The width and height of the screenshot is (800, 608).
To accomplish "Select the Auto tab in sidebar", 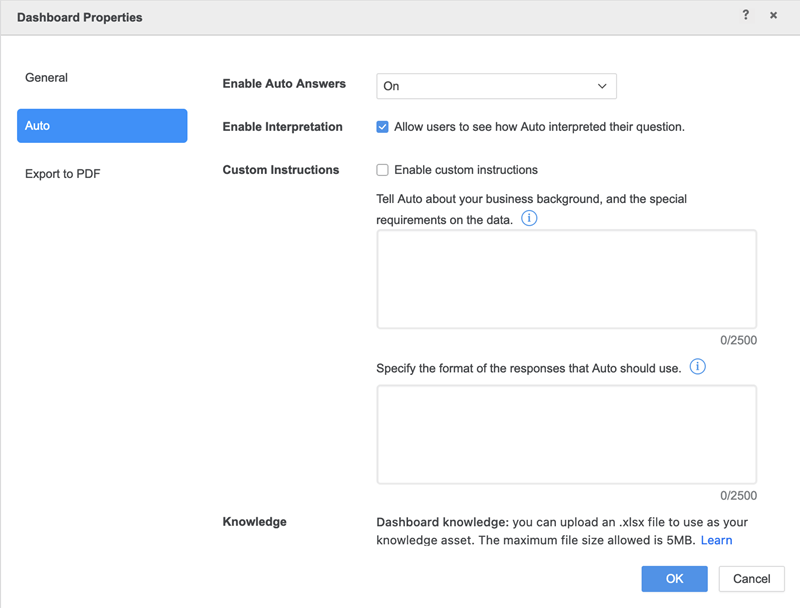I will point(102,126).
